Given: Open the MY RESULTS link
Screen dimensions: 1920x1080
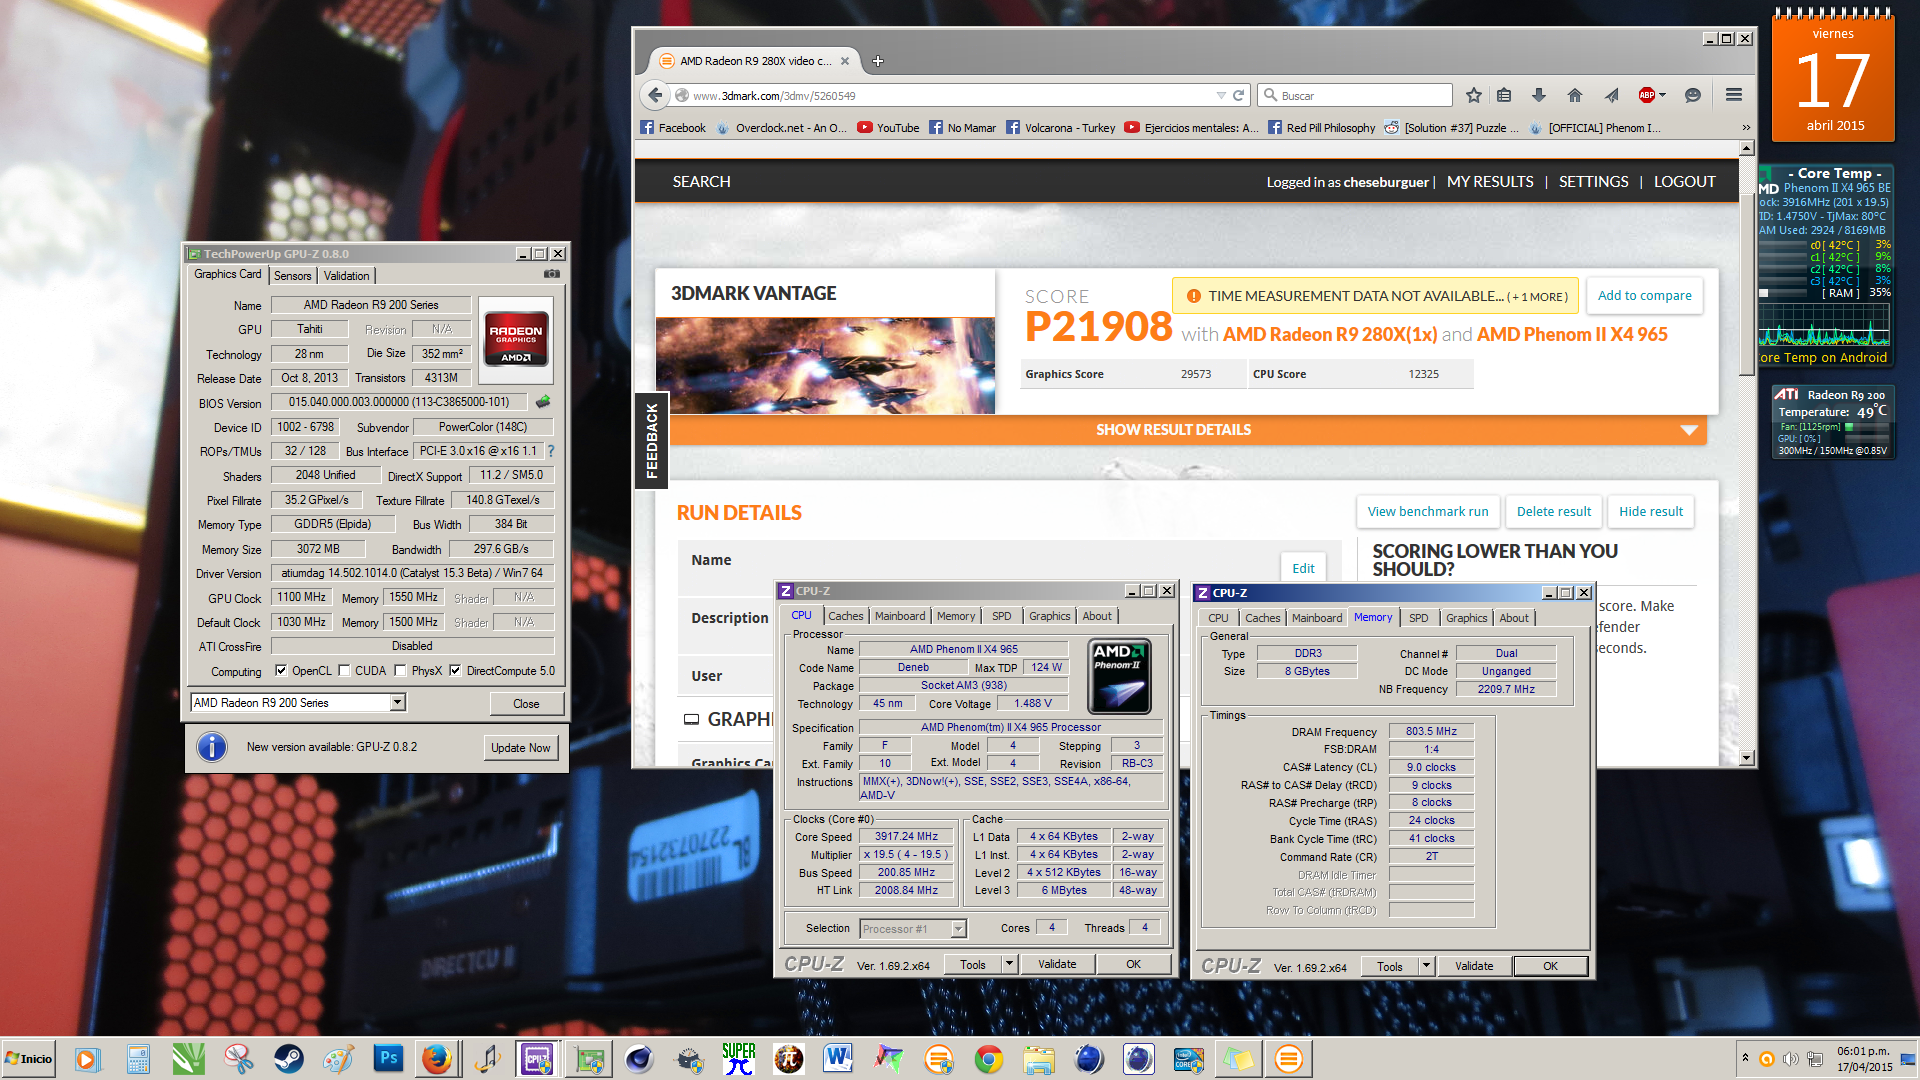Looking at the screenshot, I should (x=1490, y=182).
